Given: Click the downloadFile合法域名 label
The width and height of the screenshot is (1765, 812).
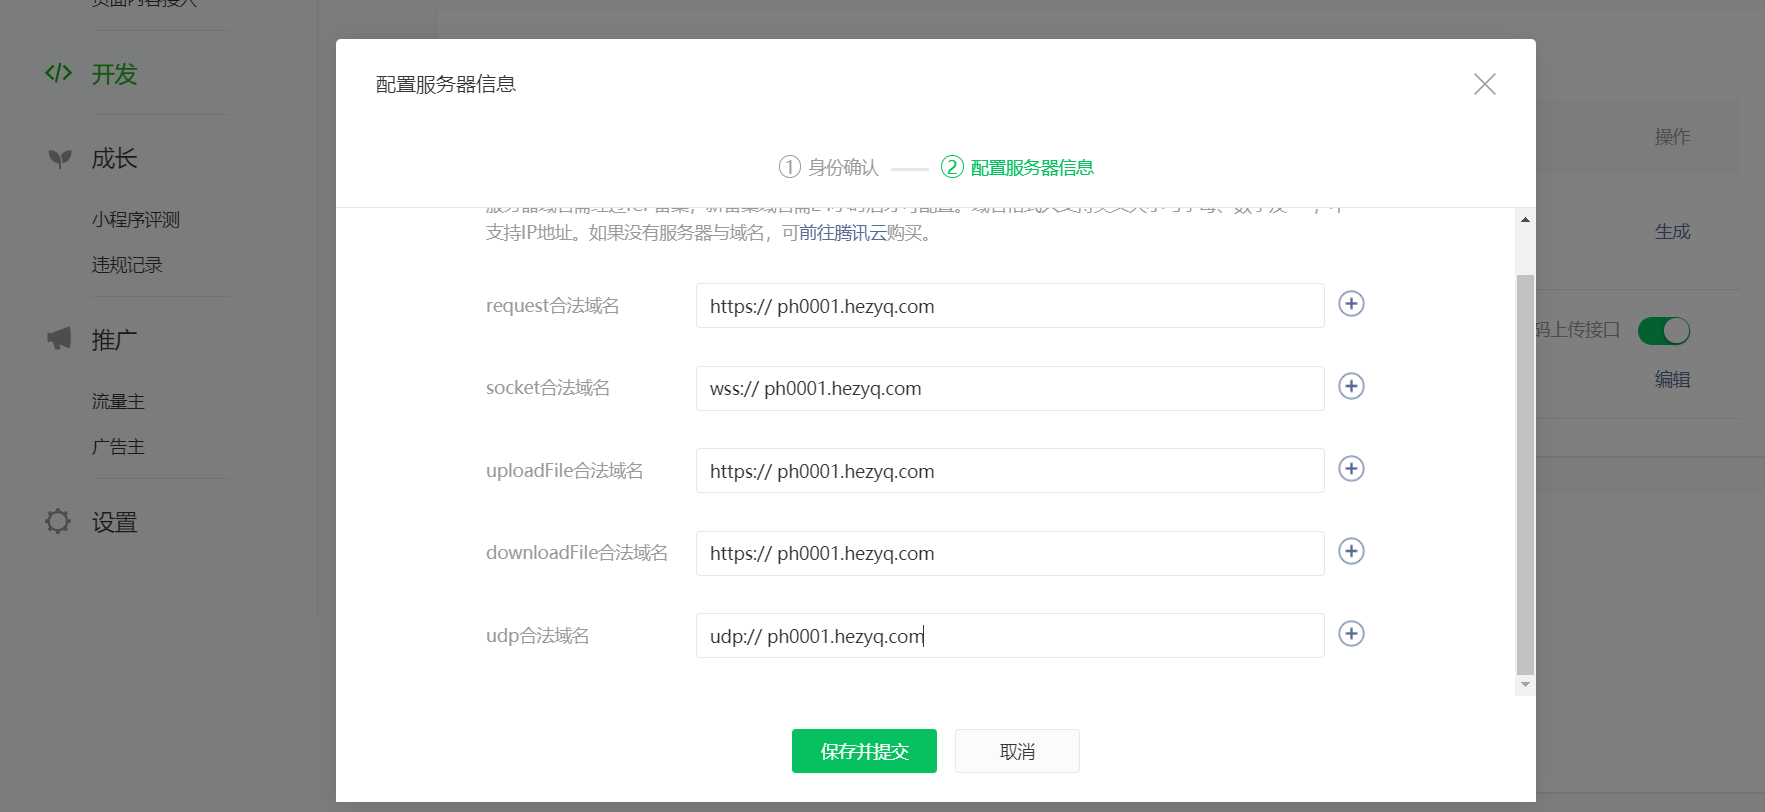Looking at the screenshot, I should click(x=577, y=553).
